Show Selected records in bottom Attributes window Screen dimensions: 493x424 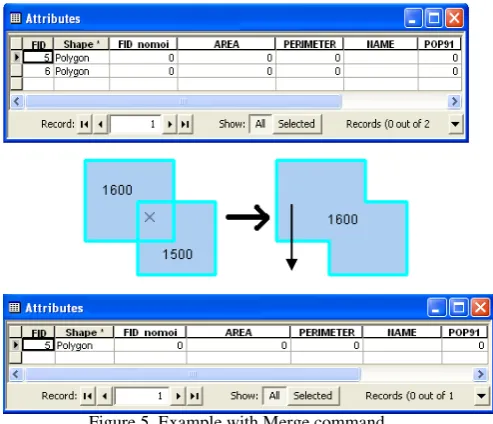click(313, 396)
